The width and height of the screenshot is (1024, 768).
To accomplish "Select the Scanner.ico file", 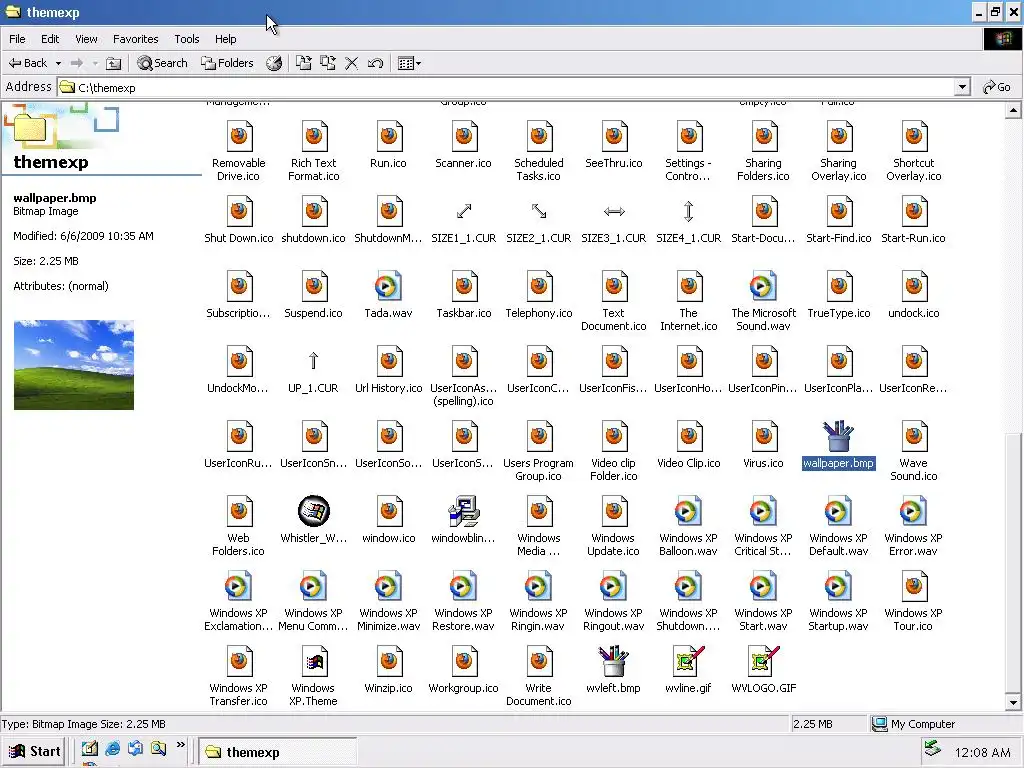I will click(464, 145).
